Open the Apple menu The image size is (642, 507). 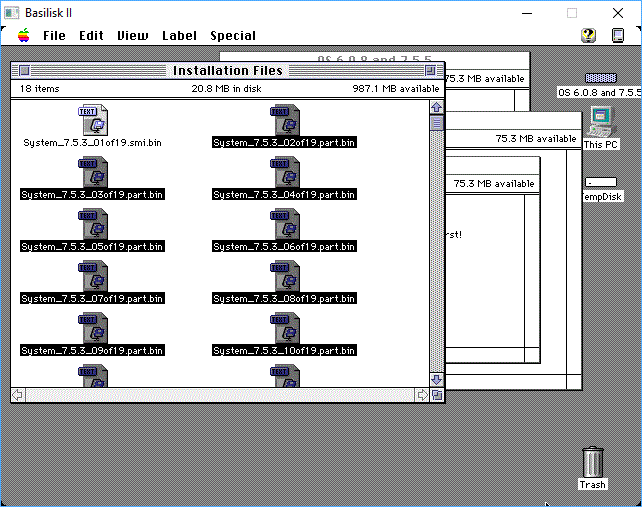click(24, 36)
